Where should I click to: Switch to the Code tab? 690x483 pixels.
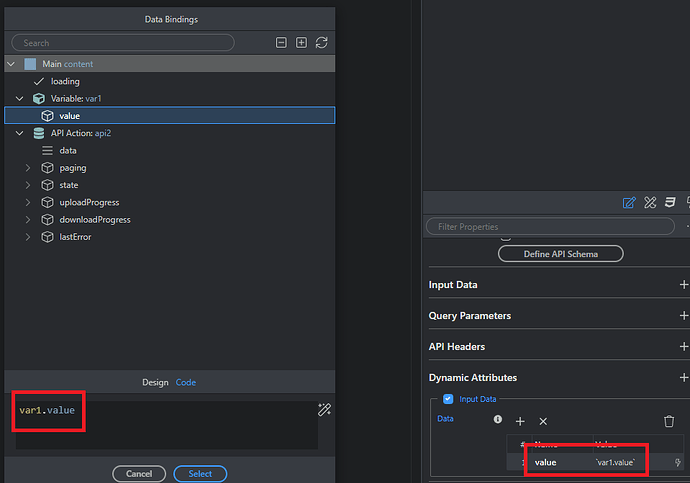pyautogui.click(x=186, y=382)
